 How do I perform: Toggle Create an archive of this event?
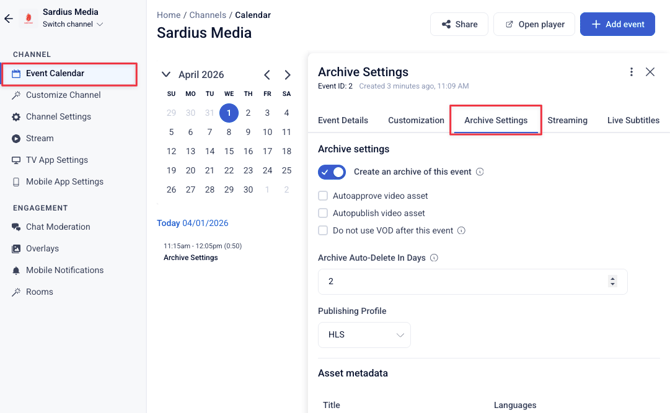coord(332,172)
